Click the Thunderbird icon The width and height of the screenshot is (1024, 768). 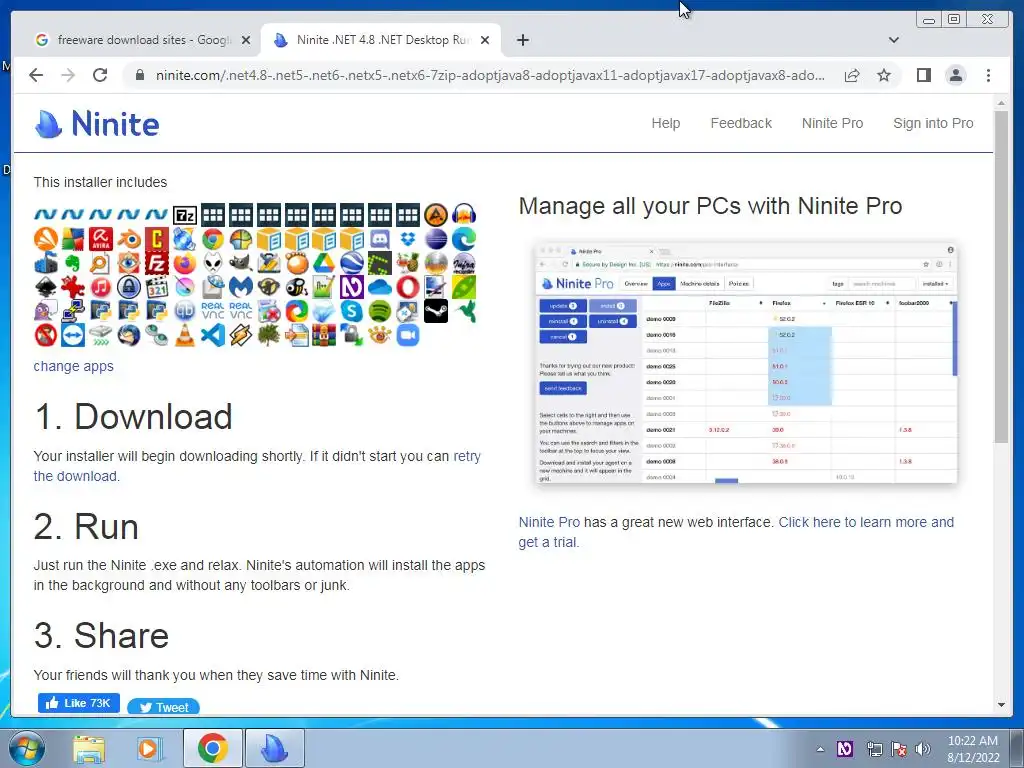129,335
